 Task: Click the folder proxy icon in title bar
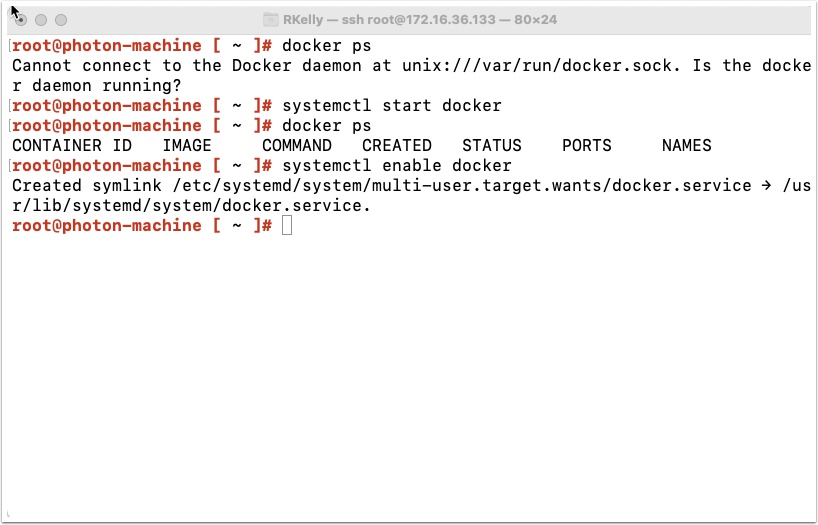pos(270,20)
